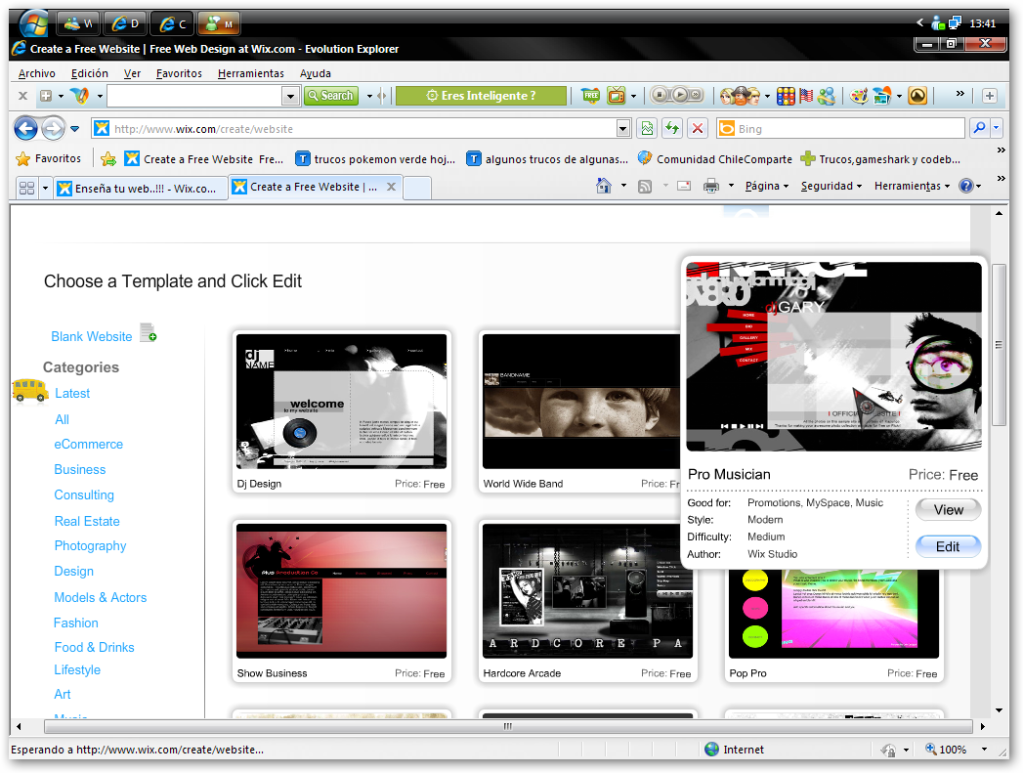Click the Blank Website link
This screenshot has width=1023, height=773.
click(91, 337)
